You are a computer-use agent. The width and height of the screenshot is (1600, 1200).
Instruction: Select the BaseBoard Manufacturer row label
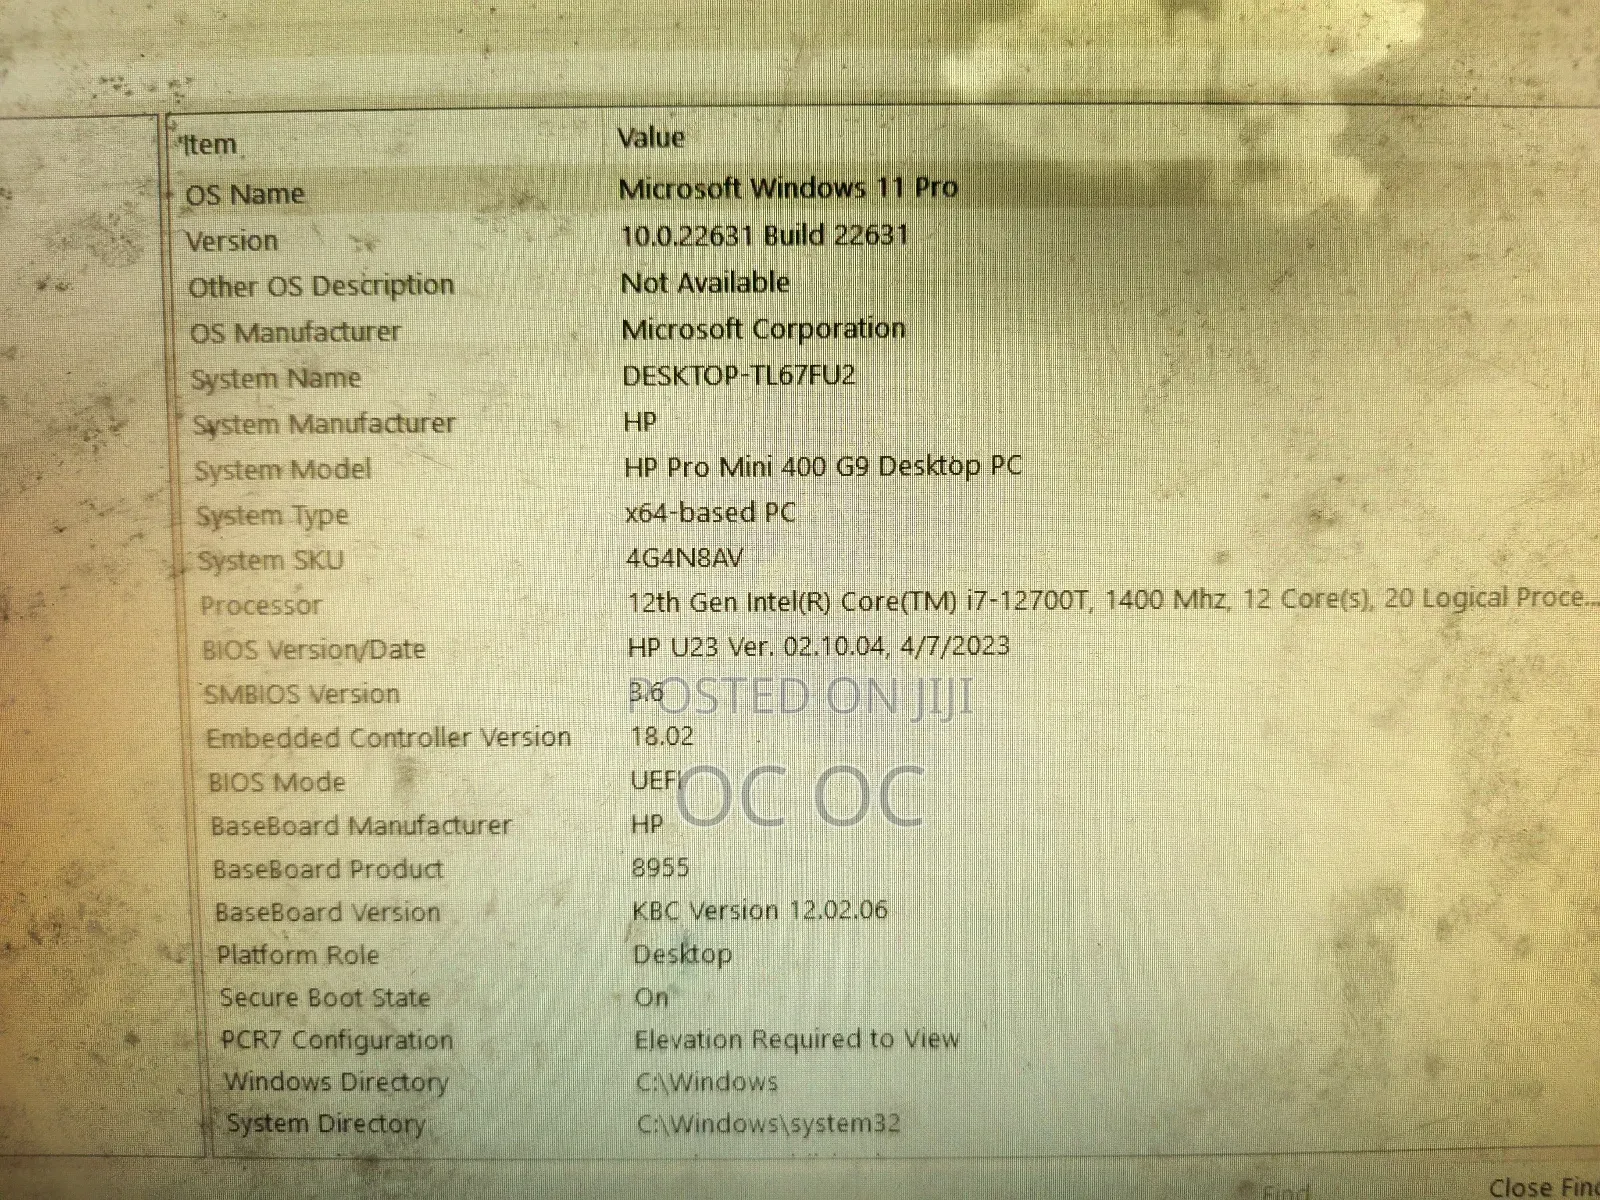[361, 826]
